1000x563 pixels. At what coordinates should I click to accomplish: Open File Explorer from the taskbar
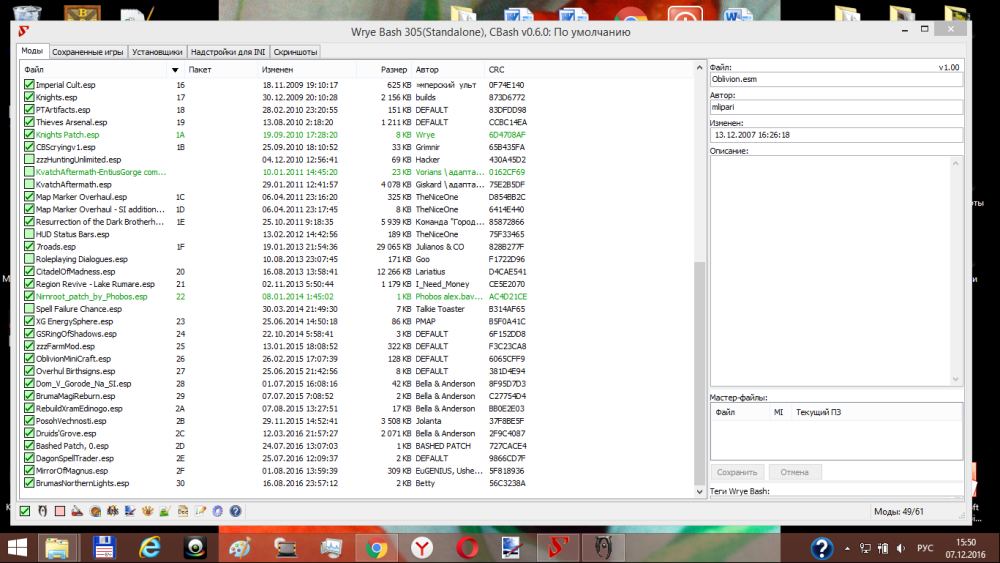click(57, 548)
